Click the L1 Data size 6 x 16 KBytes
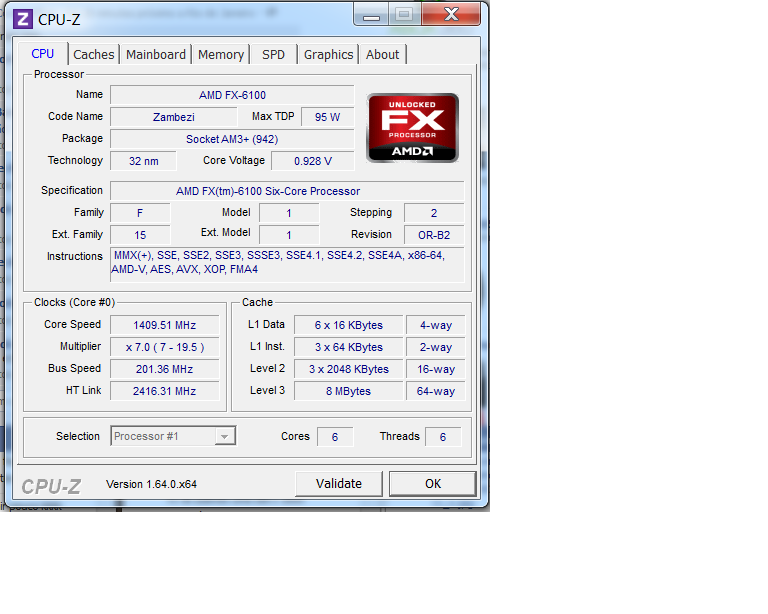 coord(349,325)
